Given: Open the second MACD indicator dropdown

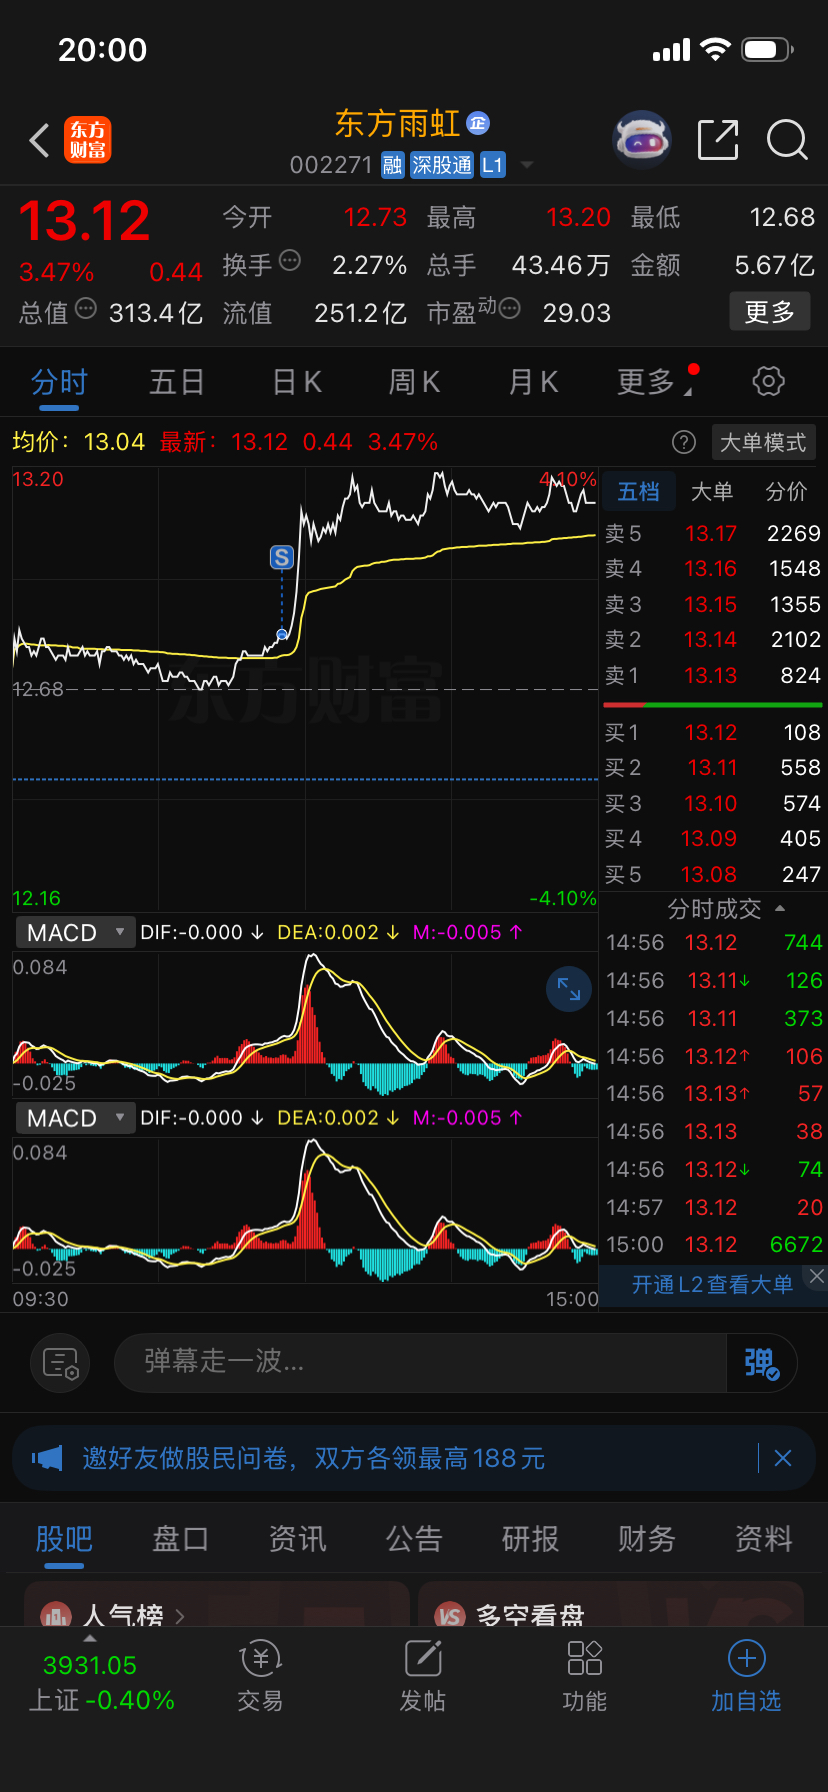Looking at the screenshot, I should 75,1118.
